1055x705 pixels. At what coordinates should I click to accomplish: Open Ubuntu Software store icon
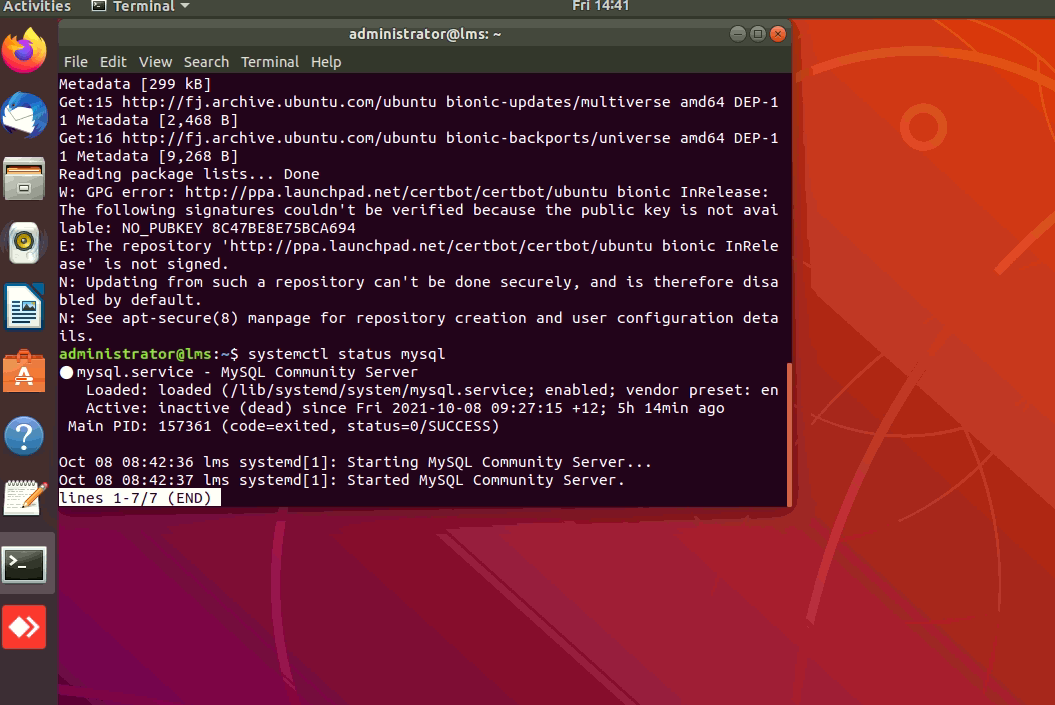point(25,371)
